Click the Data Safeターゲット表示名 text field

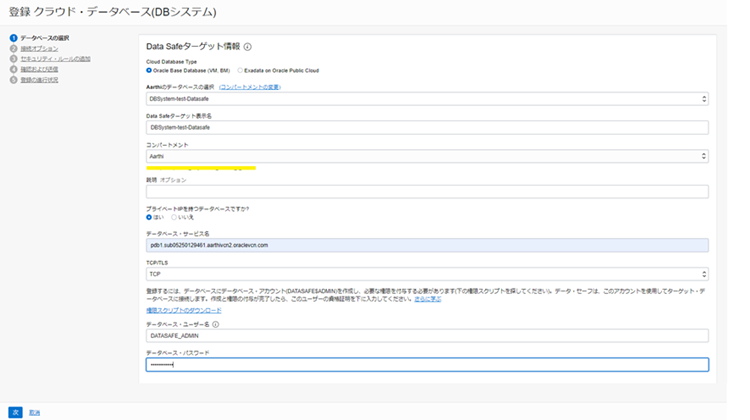tap(427, 128)
